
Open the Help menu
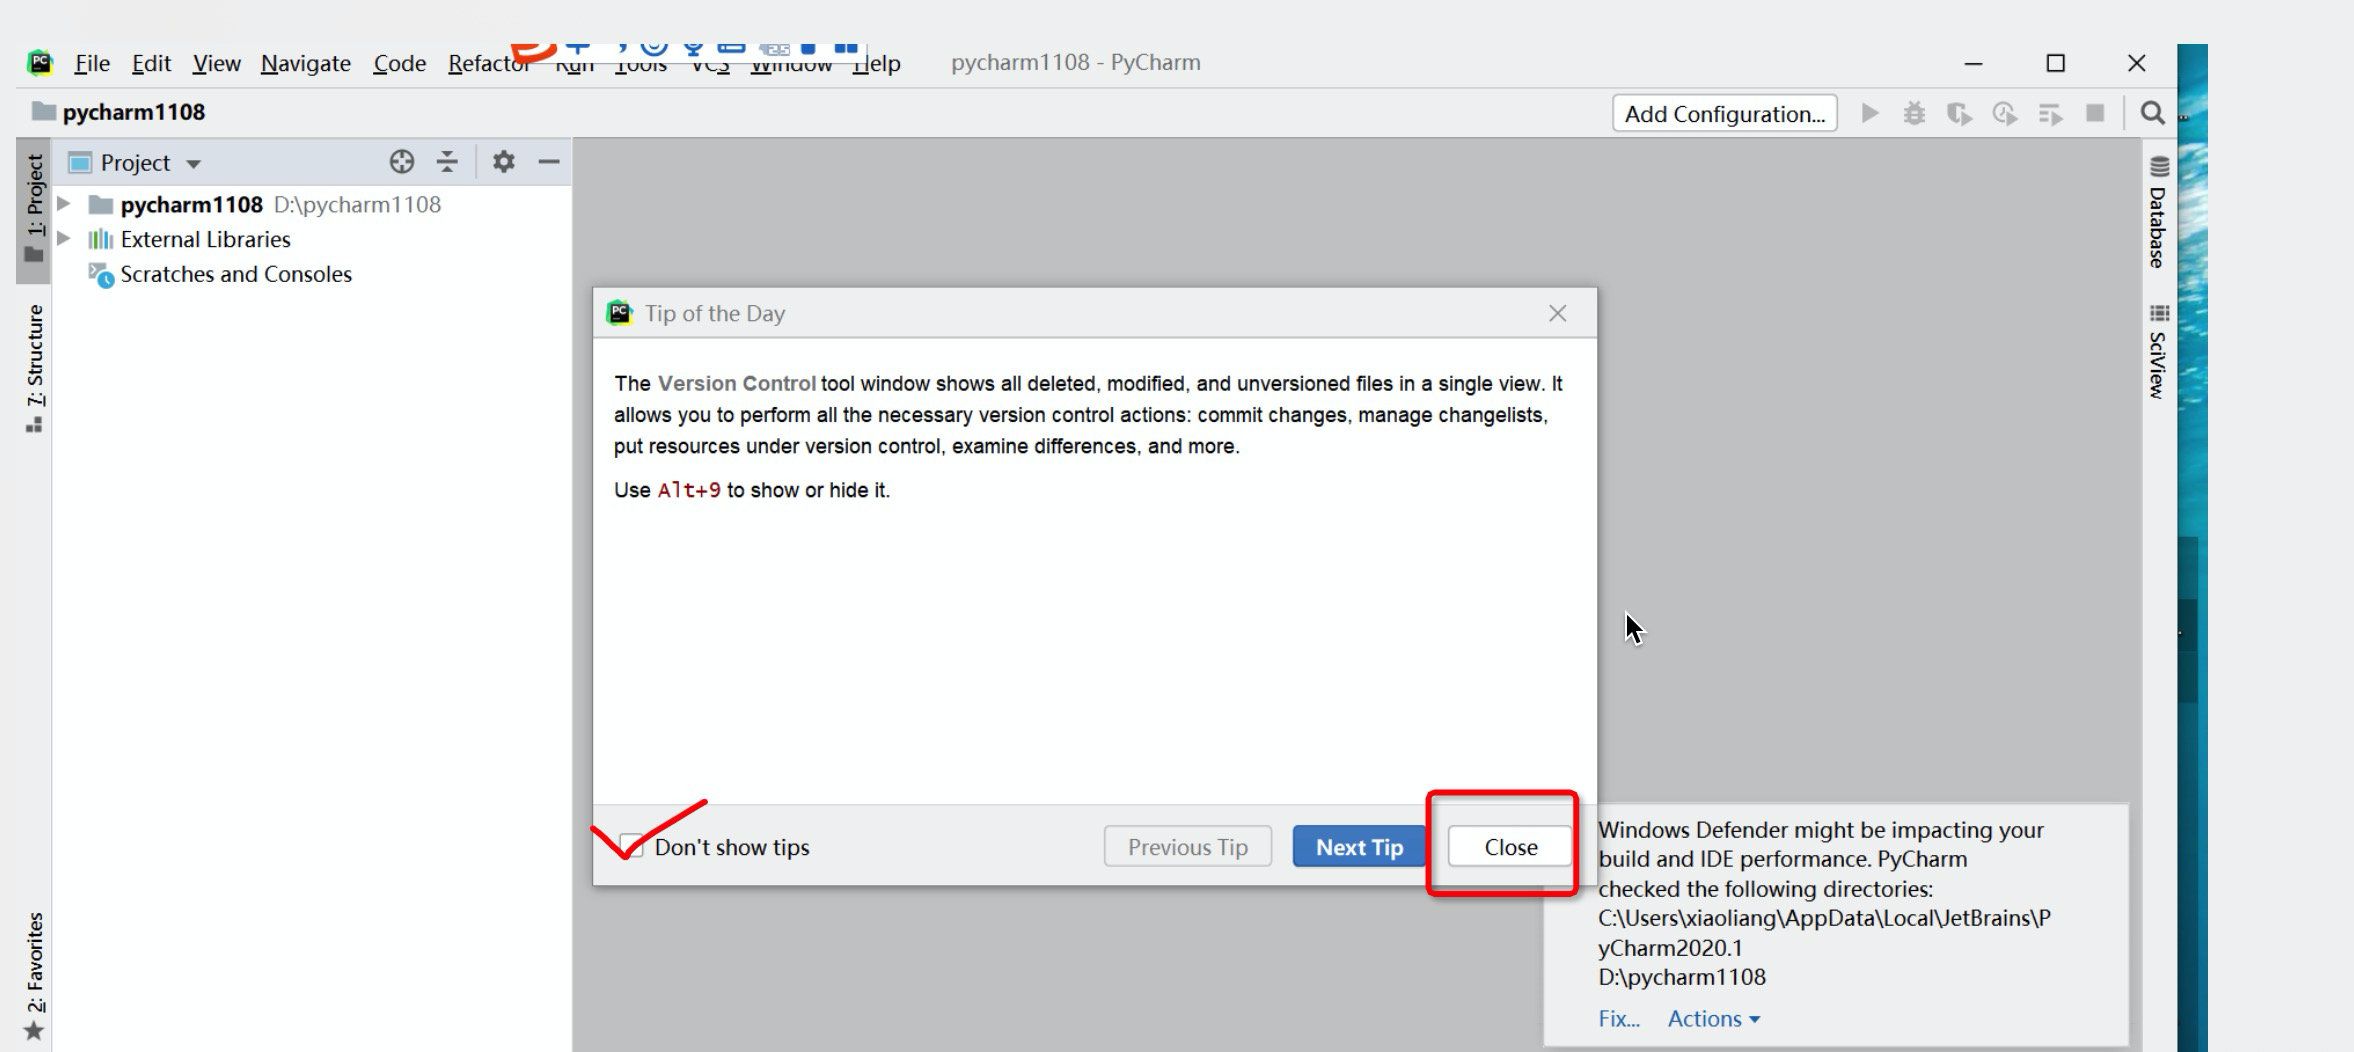(877, 64)
